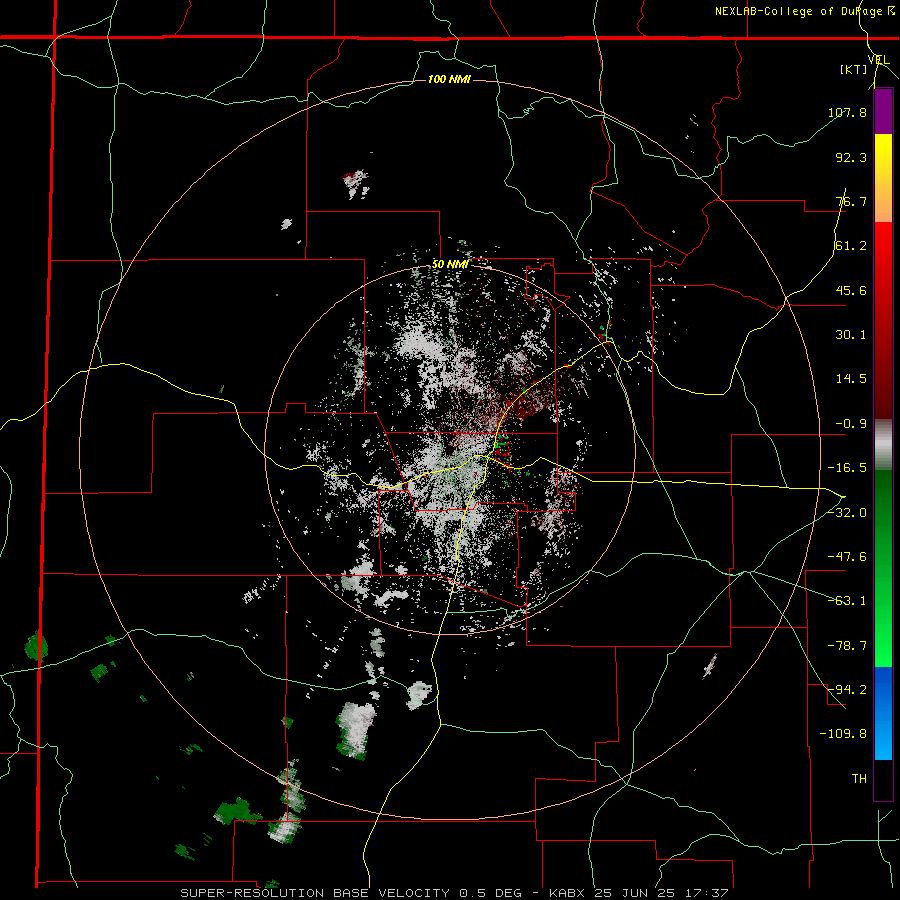This screenshot has width=900, height=900.
Task: Select the -109.8 velocity scale value
Action: pyautogui.click(x=843, y=734)
